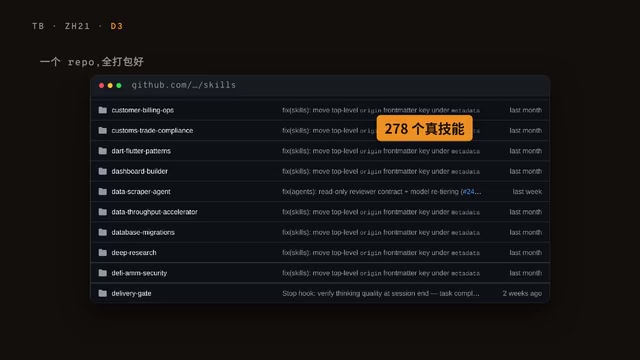This screenshot has height=360, width=640.
Task: Open the data-throughput-accelerator folder
Action: coord(154,212)
